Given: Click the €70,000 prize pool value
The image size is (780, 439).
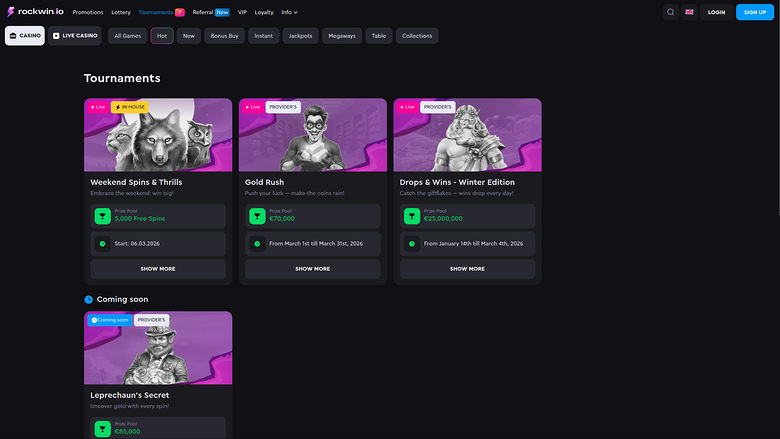Looking at the screenshot, I should point(282,219).
